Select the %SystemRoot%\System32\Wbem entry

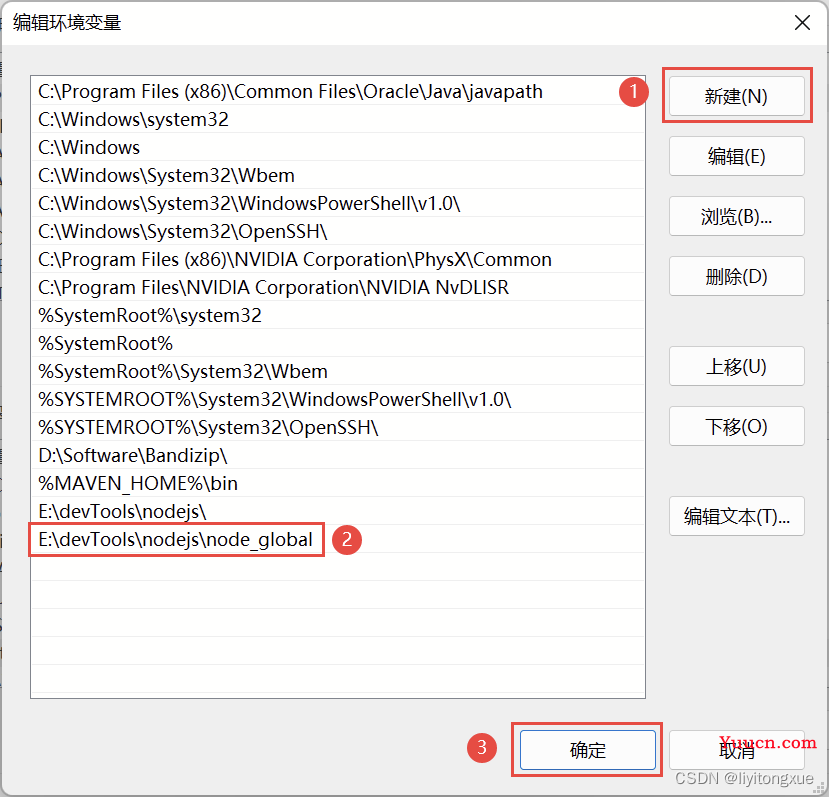[x=338, y=372]
